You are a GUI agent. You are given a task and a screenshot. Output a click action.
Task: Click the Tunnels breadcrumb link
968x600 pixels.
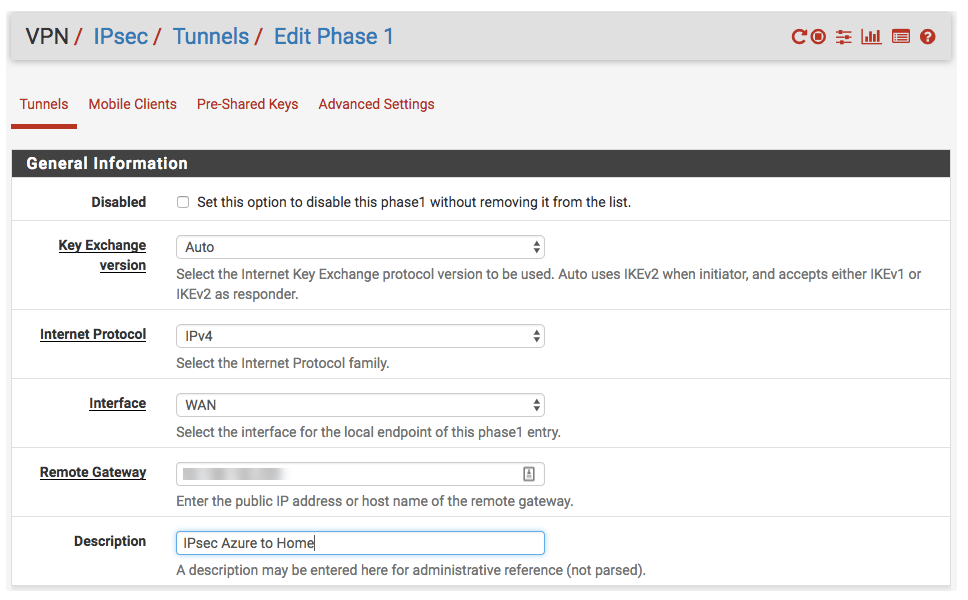[x=210, y=37]
